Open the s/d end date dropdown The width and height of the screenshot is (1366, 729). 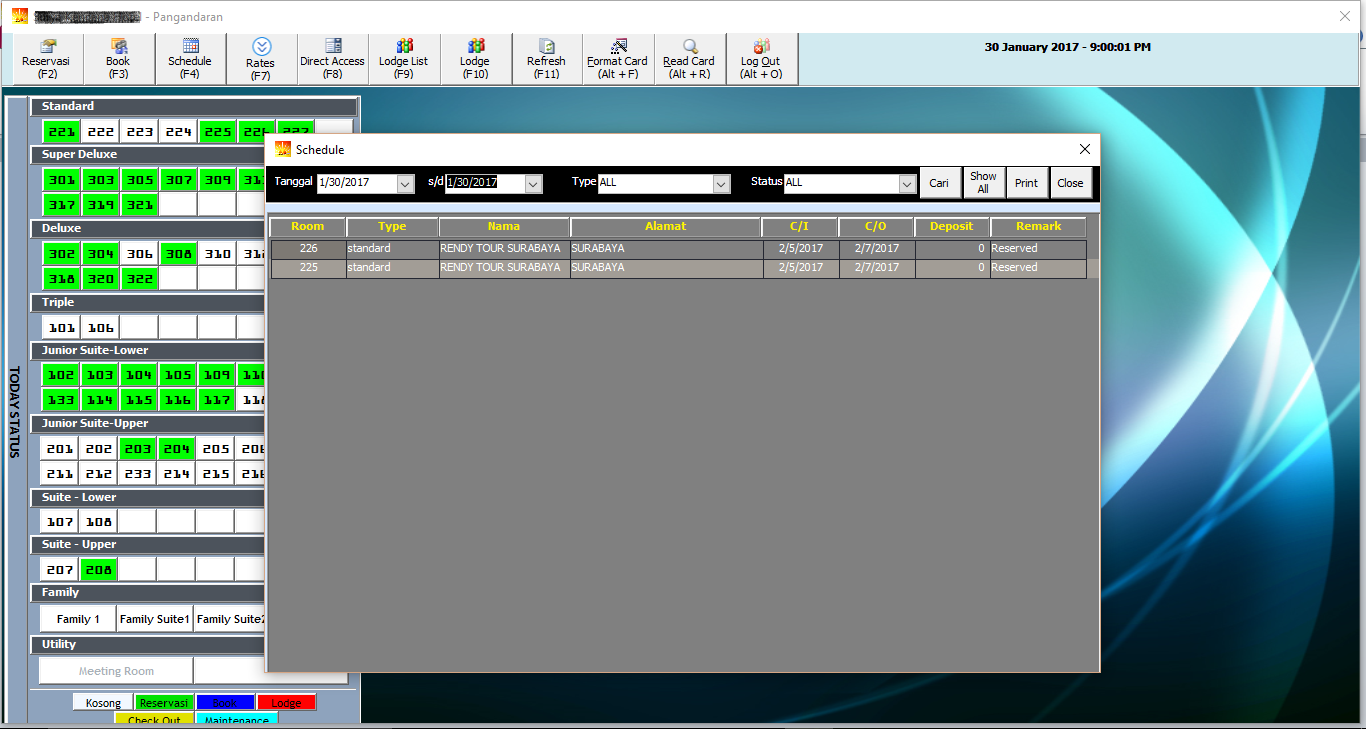pos(533,184)
